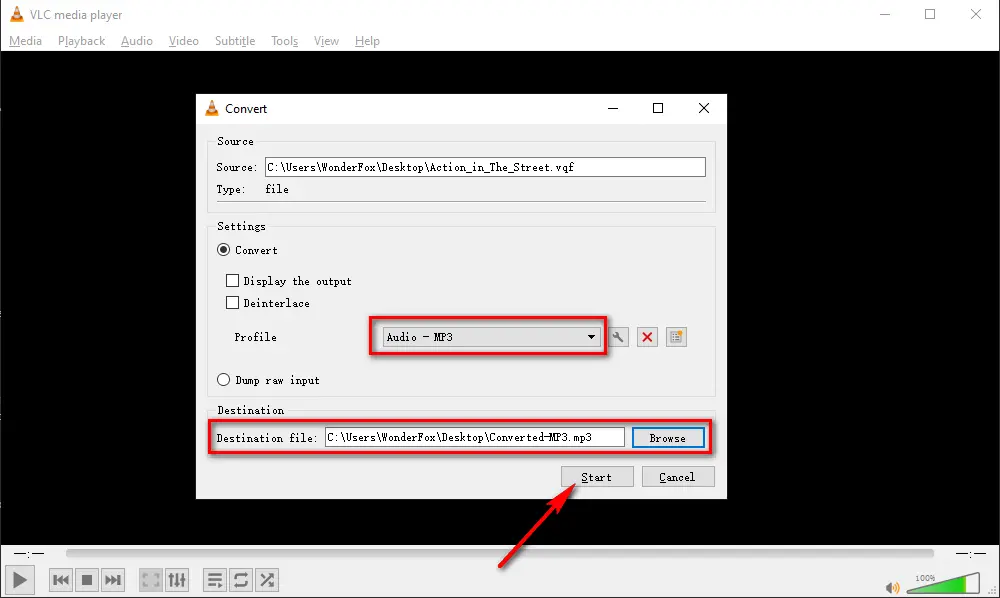Select the Convert radio button
This screenshot has height=598, width=1000.
point(223,250)
